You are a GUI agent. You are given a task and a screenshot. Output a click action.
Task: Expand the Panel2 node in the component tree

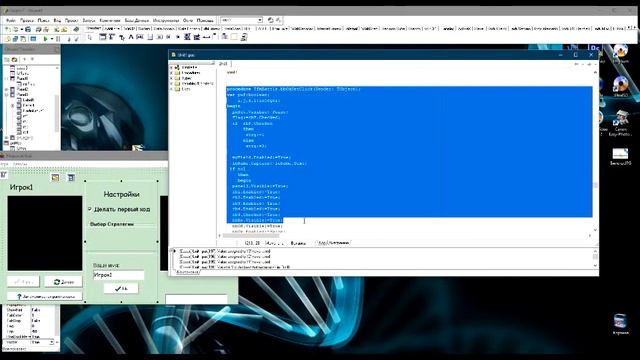click(x=6, y=89)
